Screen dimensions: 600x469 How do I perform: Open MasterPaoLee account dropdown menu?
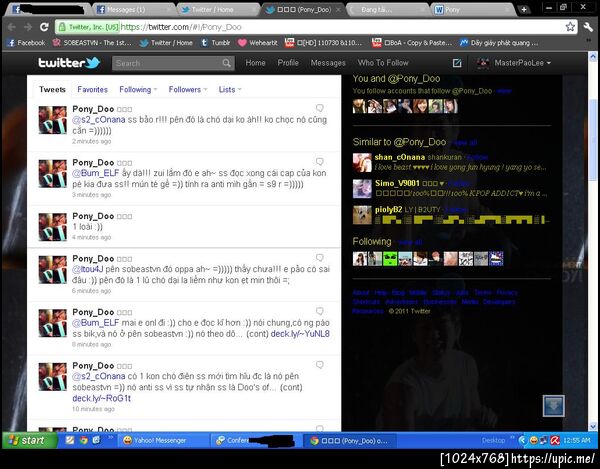[514, 63]
